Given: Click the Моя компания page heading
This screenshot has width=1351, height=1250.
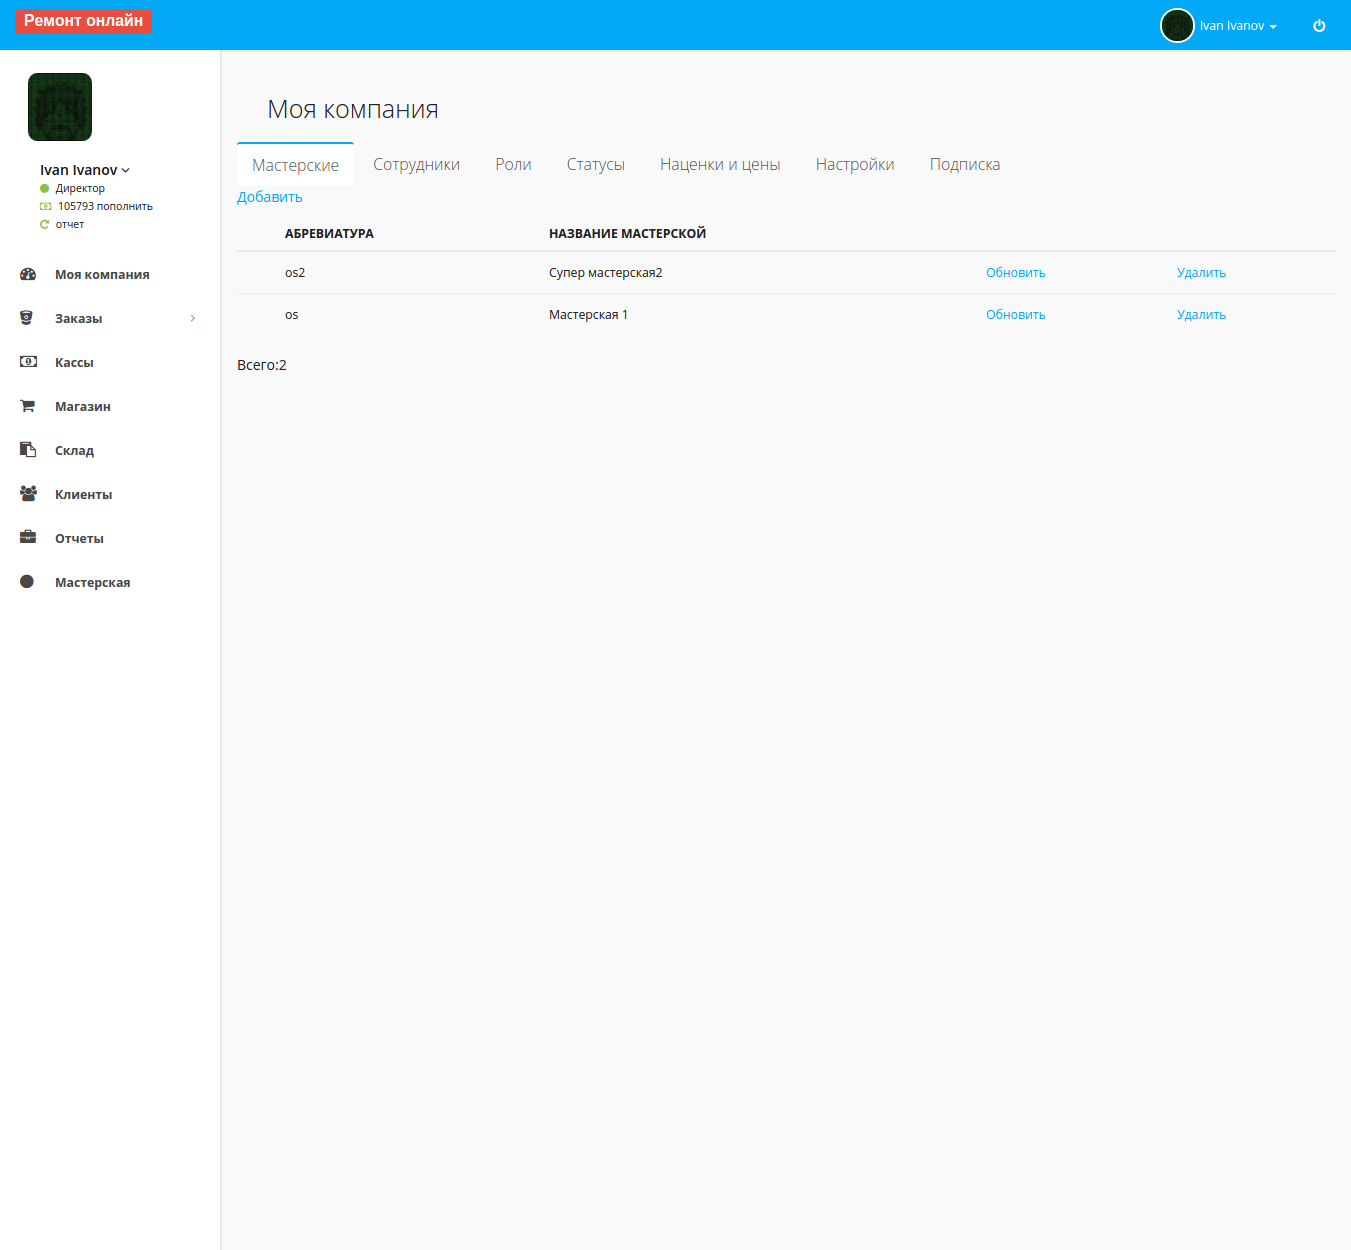Looking at the screenshot, I should (x=353, y=109).
